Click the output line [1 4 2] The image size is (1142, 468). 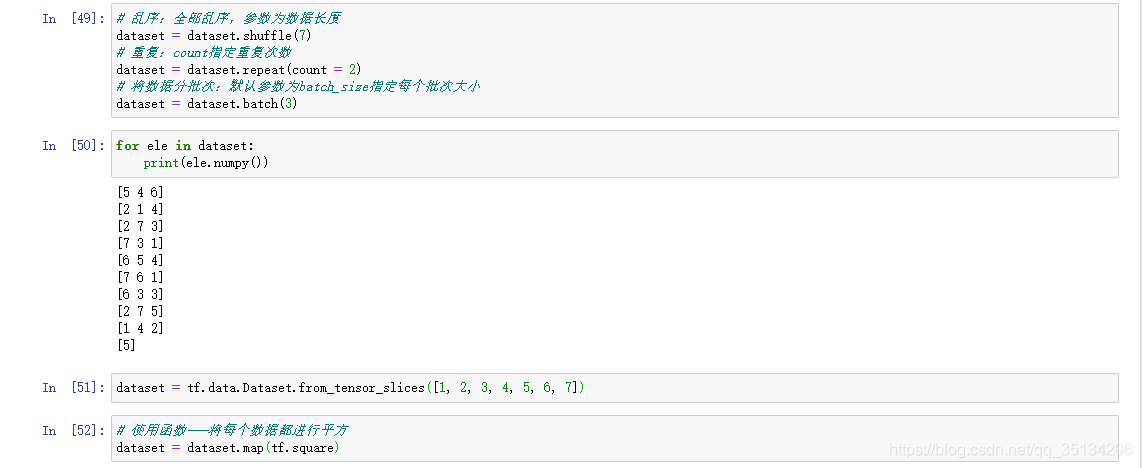(x=140, y=329)
